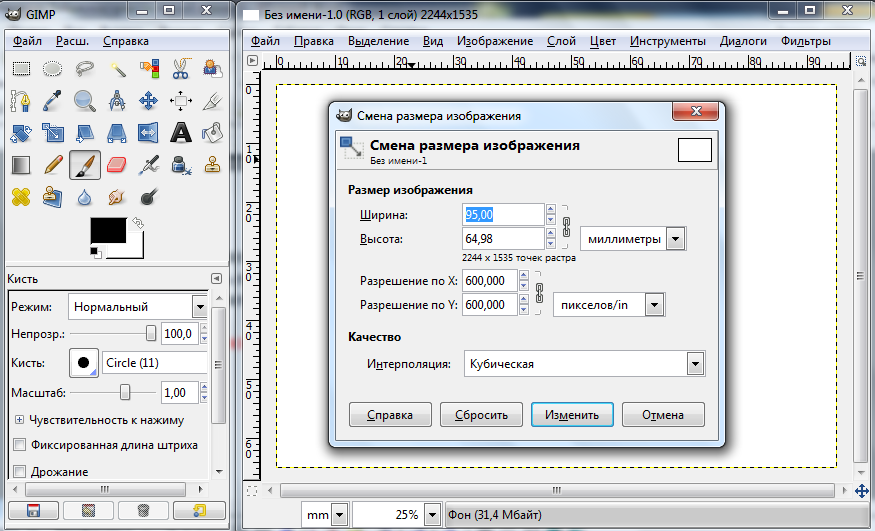Click the black foreground color swatch
Viewport: 875px width, 531px height.
tap(108, 230)
